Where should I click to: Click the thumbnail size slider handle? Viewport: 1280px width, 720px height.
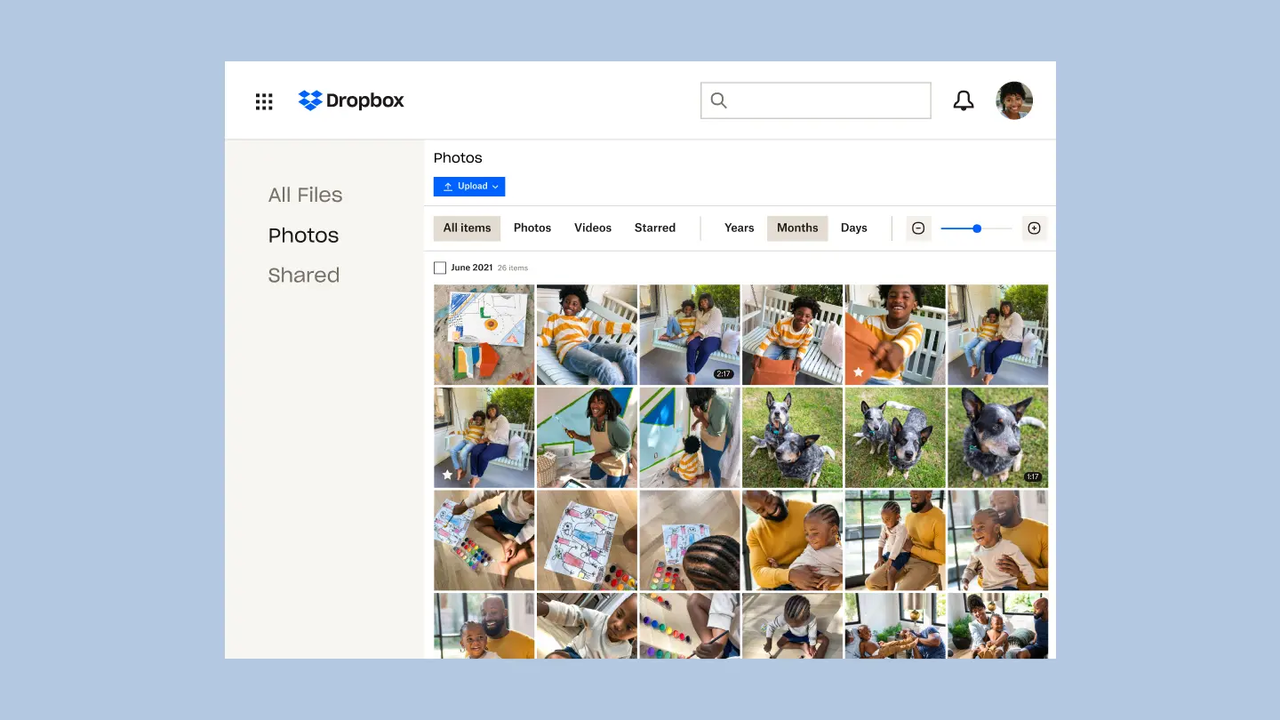click(x=977, y=228)
